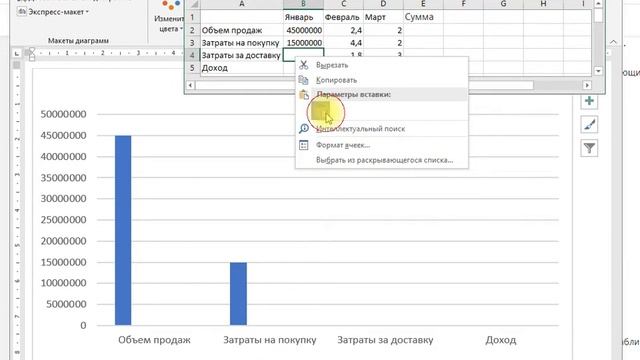Click chart axis value 50000000
This screenshot has height=360, width=640.
[64, 114]
